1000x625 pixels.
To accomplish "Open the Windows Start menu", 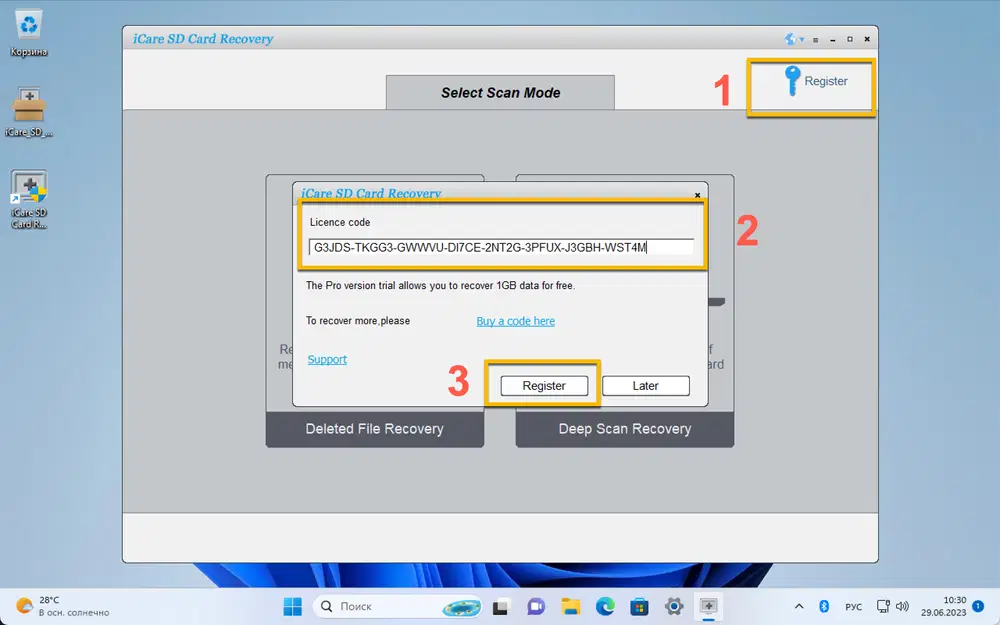I will pyautogui.click(x=292, y=606).
